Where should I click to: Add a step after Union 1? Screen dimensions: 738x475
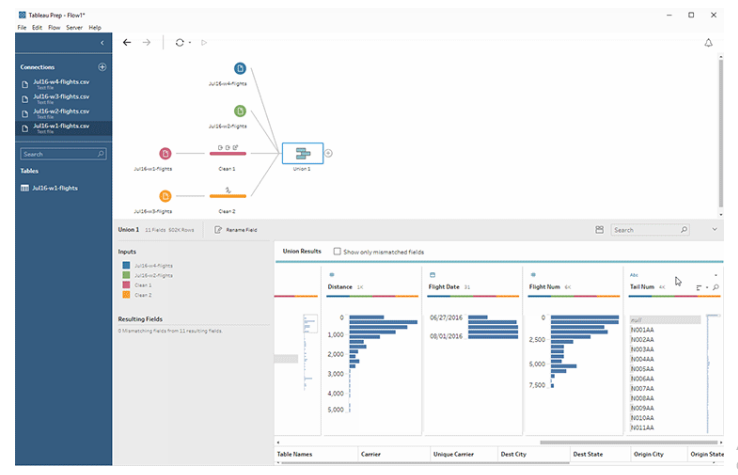click(329, 153)
